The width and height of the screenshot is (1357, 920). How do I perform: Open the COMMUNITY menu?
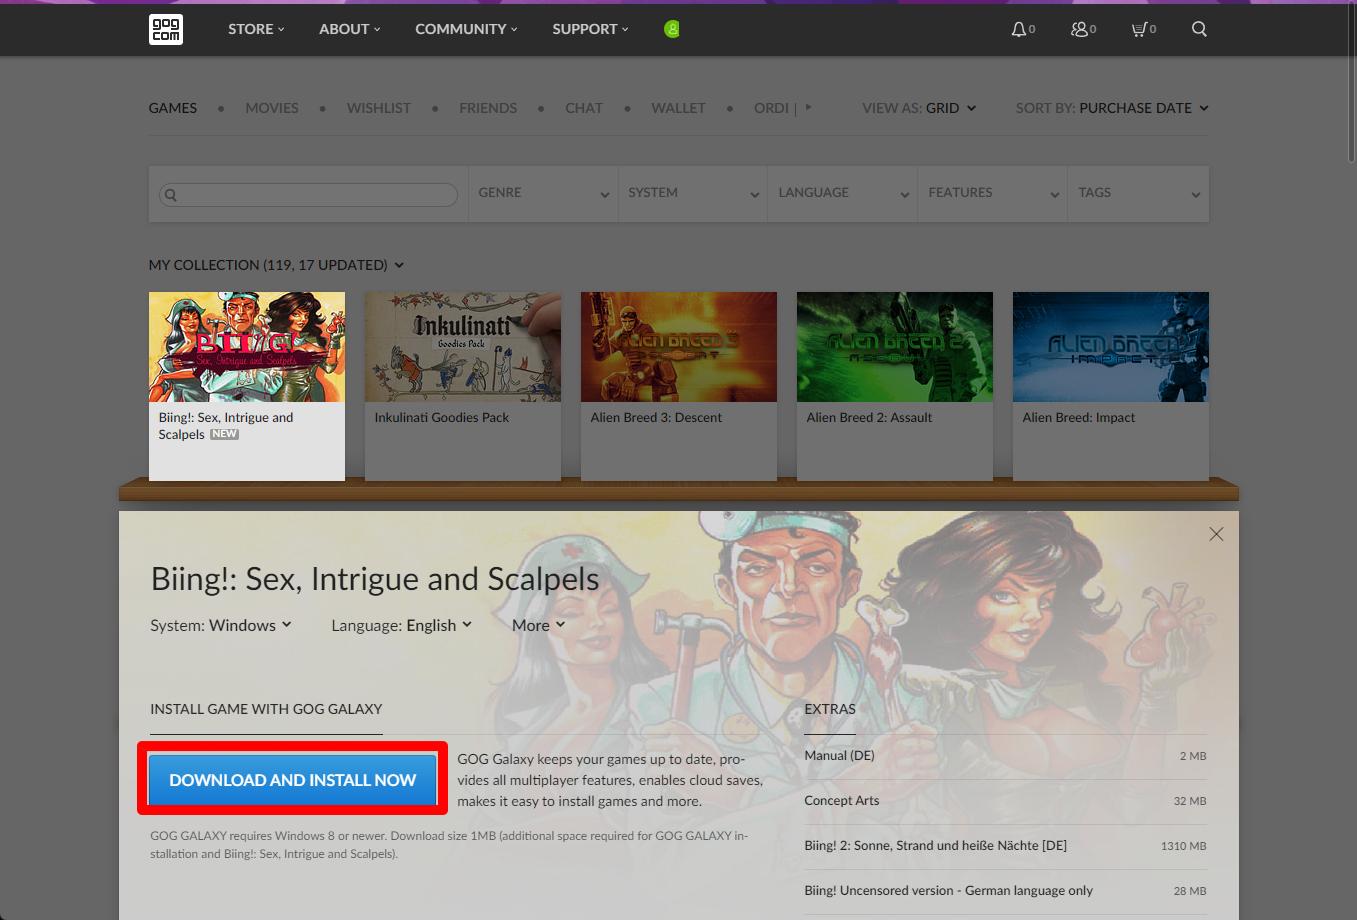(466, 29)
